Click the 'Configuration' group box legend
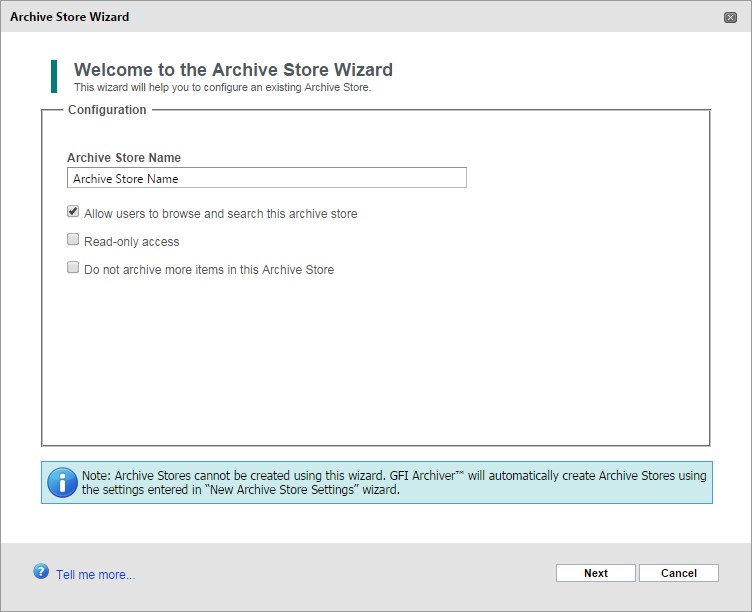 107,110
